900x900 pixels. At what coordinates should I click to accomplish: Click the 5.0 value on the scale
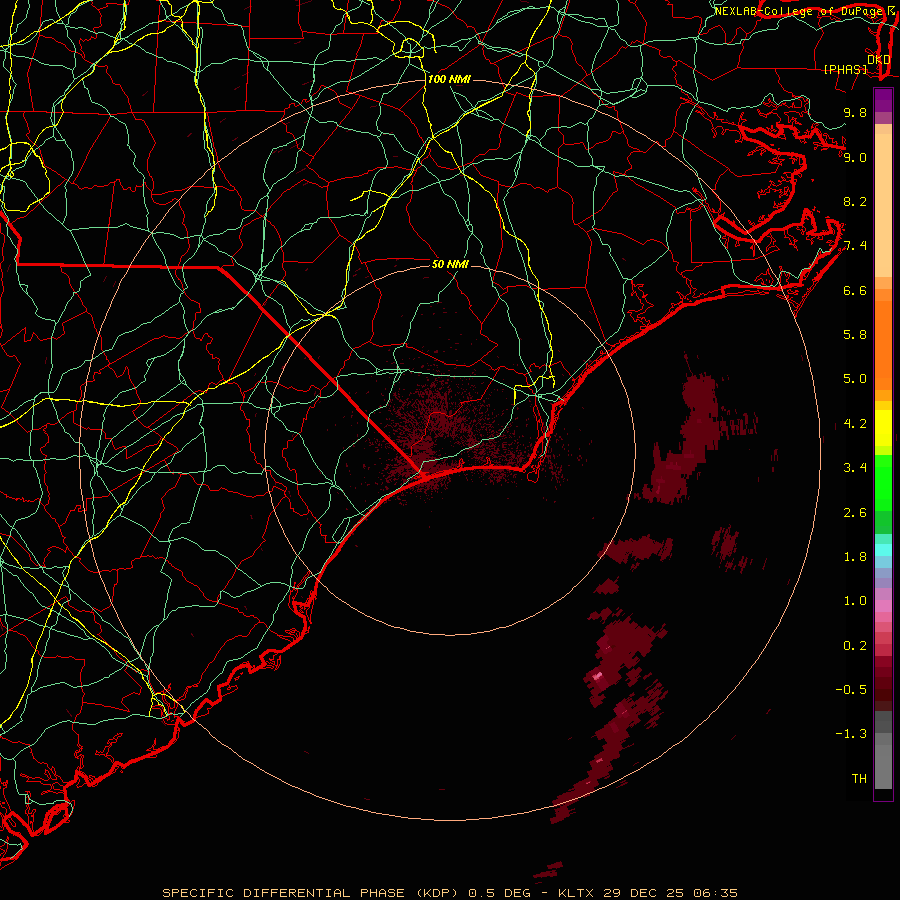[855, 379]
